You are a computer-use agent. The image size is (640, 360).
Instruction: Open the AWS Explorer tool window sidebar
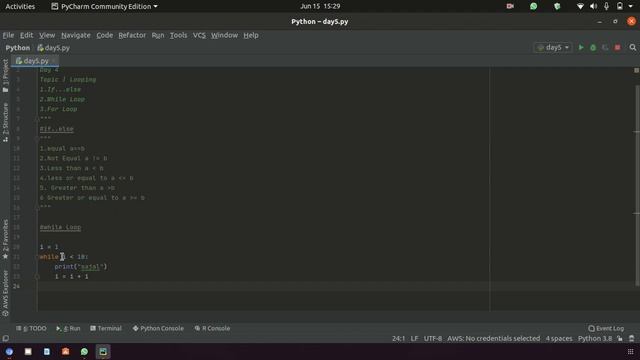[5, 293]
